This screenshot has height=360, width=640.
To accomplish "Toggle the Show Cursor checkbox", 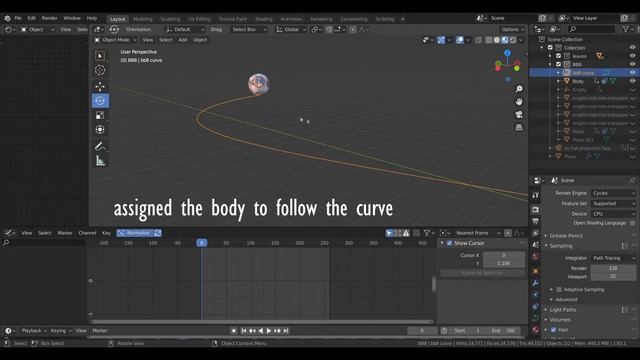I will pos(449,243).
